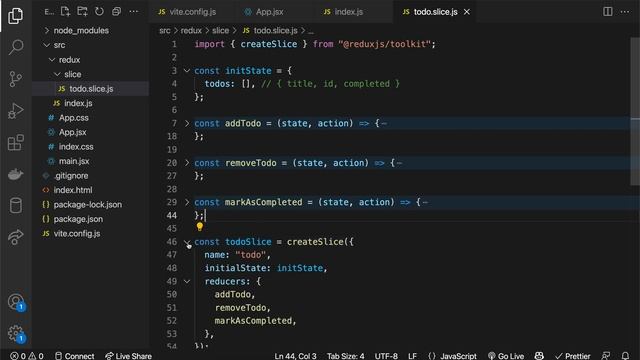Change Tab Size: 4 indentation setting
The width and height of the screenshot is (640, 360).
click(345, 356)
